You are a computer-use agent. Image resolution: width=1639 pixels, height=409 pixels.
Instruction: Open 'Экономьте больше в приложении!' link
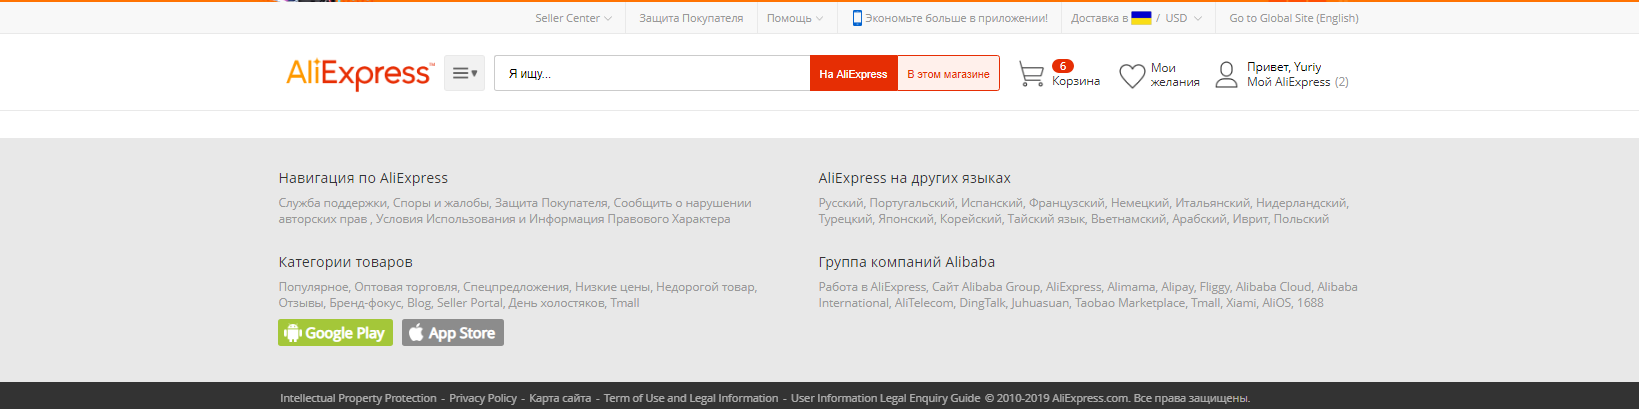tap(956, 18)
